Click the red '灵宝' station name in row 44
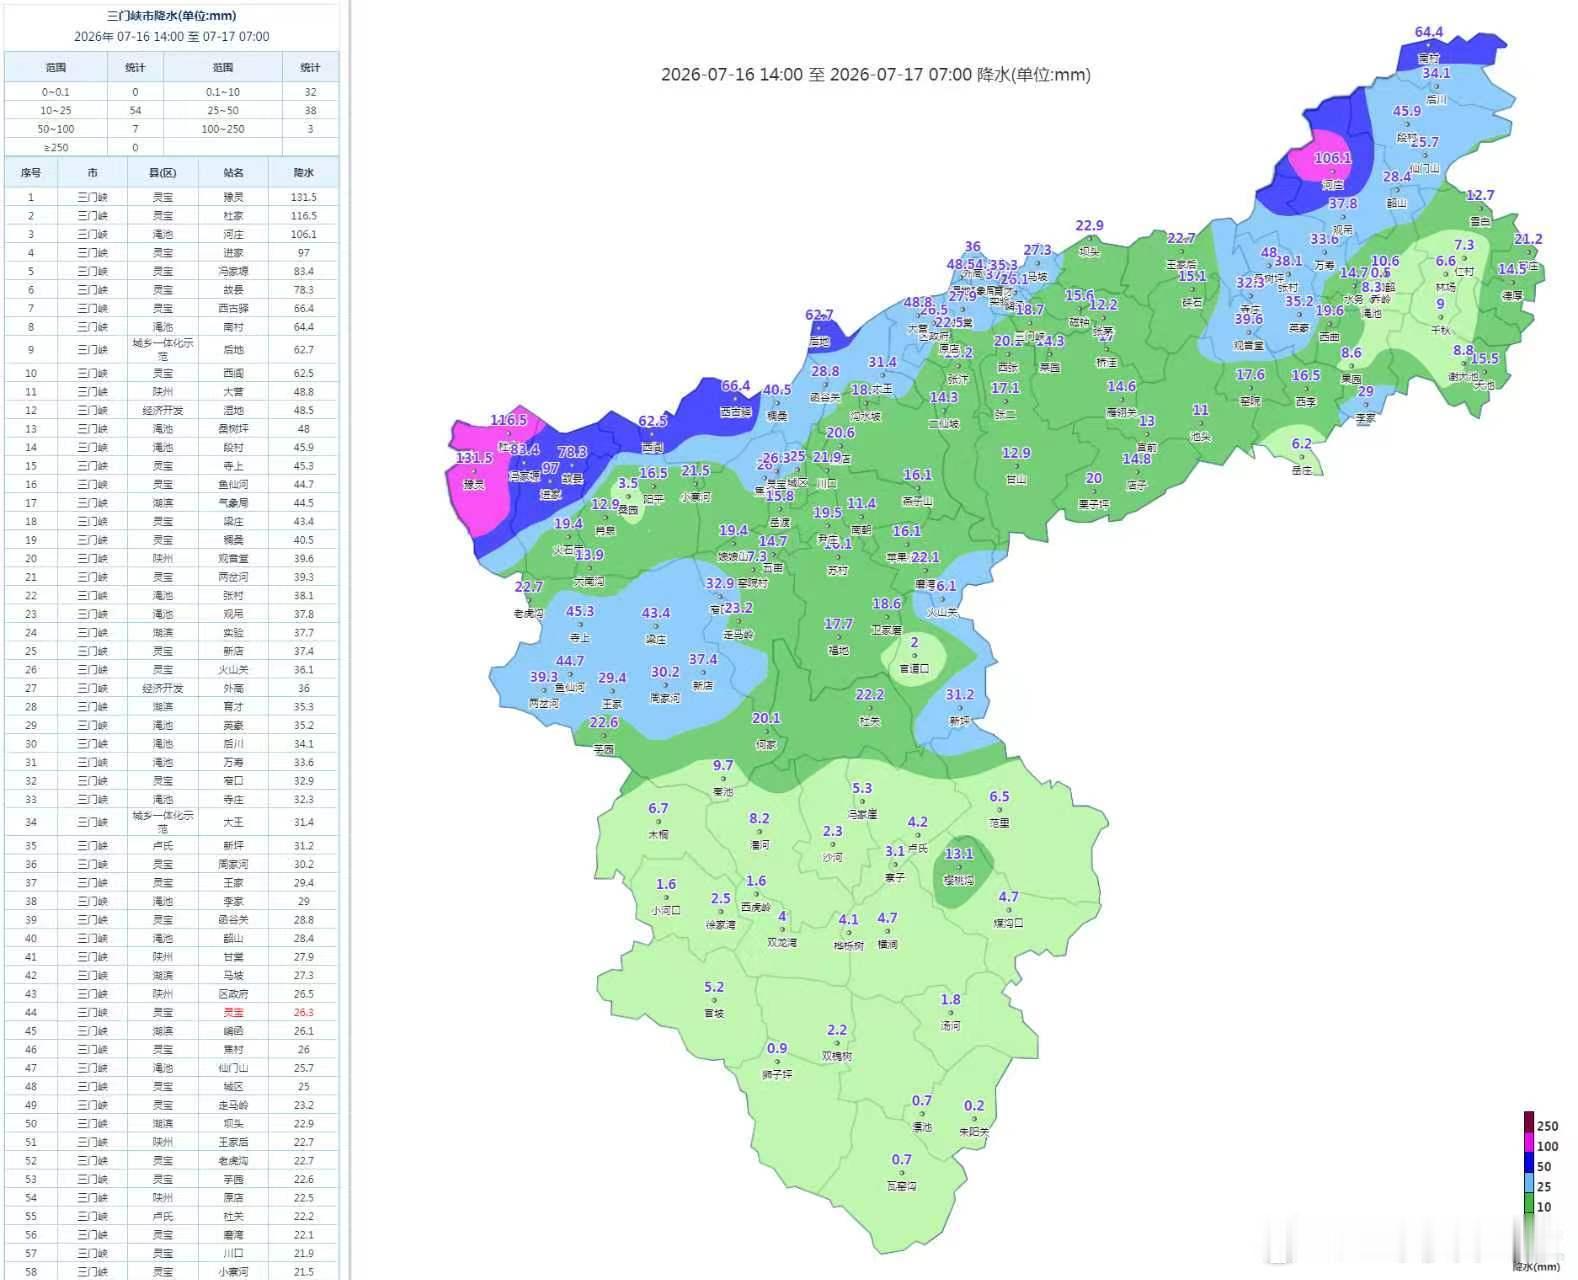This screenshot has height=1280, width=1578. (234, 1012)
